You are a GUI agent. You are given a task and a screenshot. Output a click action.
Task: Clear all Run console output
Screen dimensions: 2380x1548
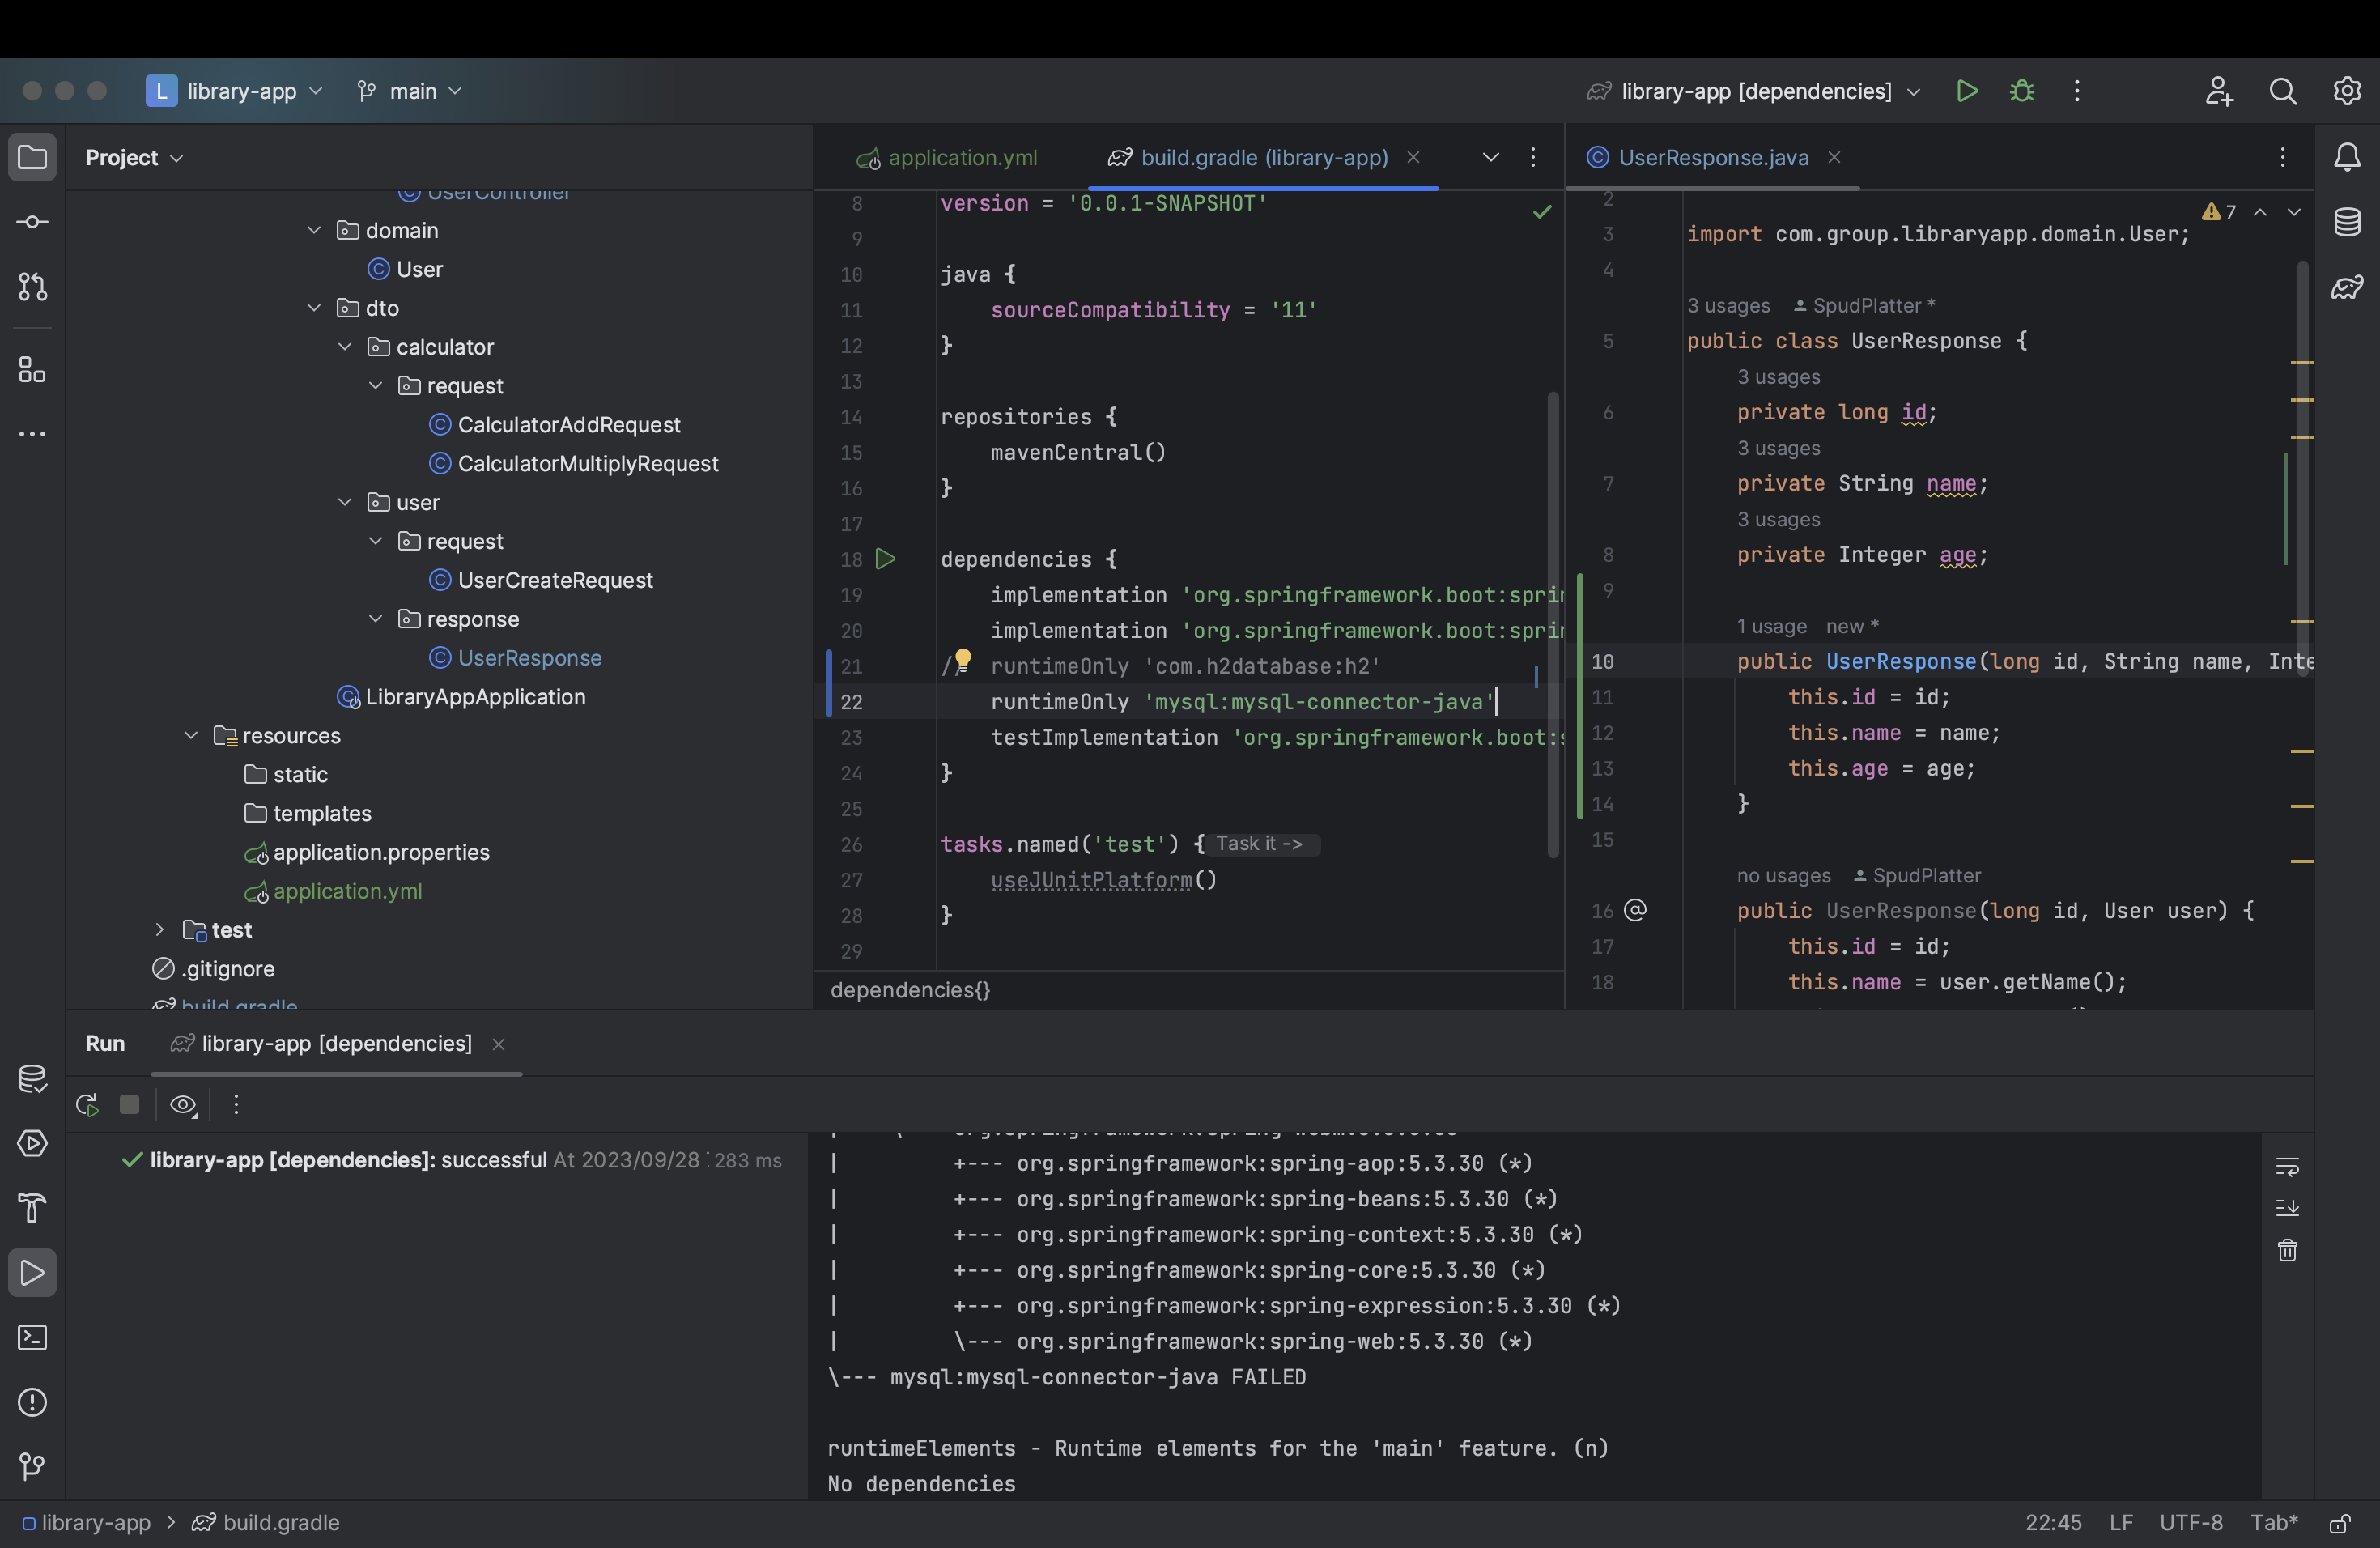2287,1250
